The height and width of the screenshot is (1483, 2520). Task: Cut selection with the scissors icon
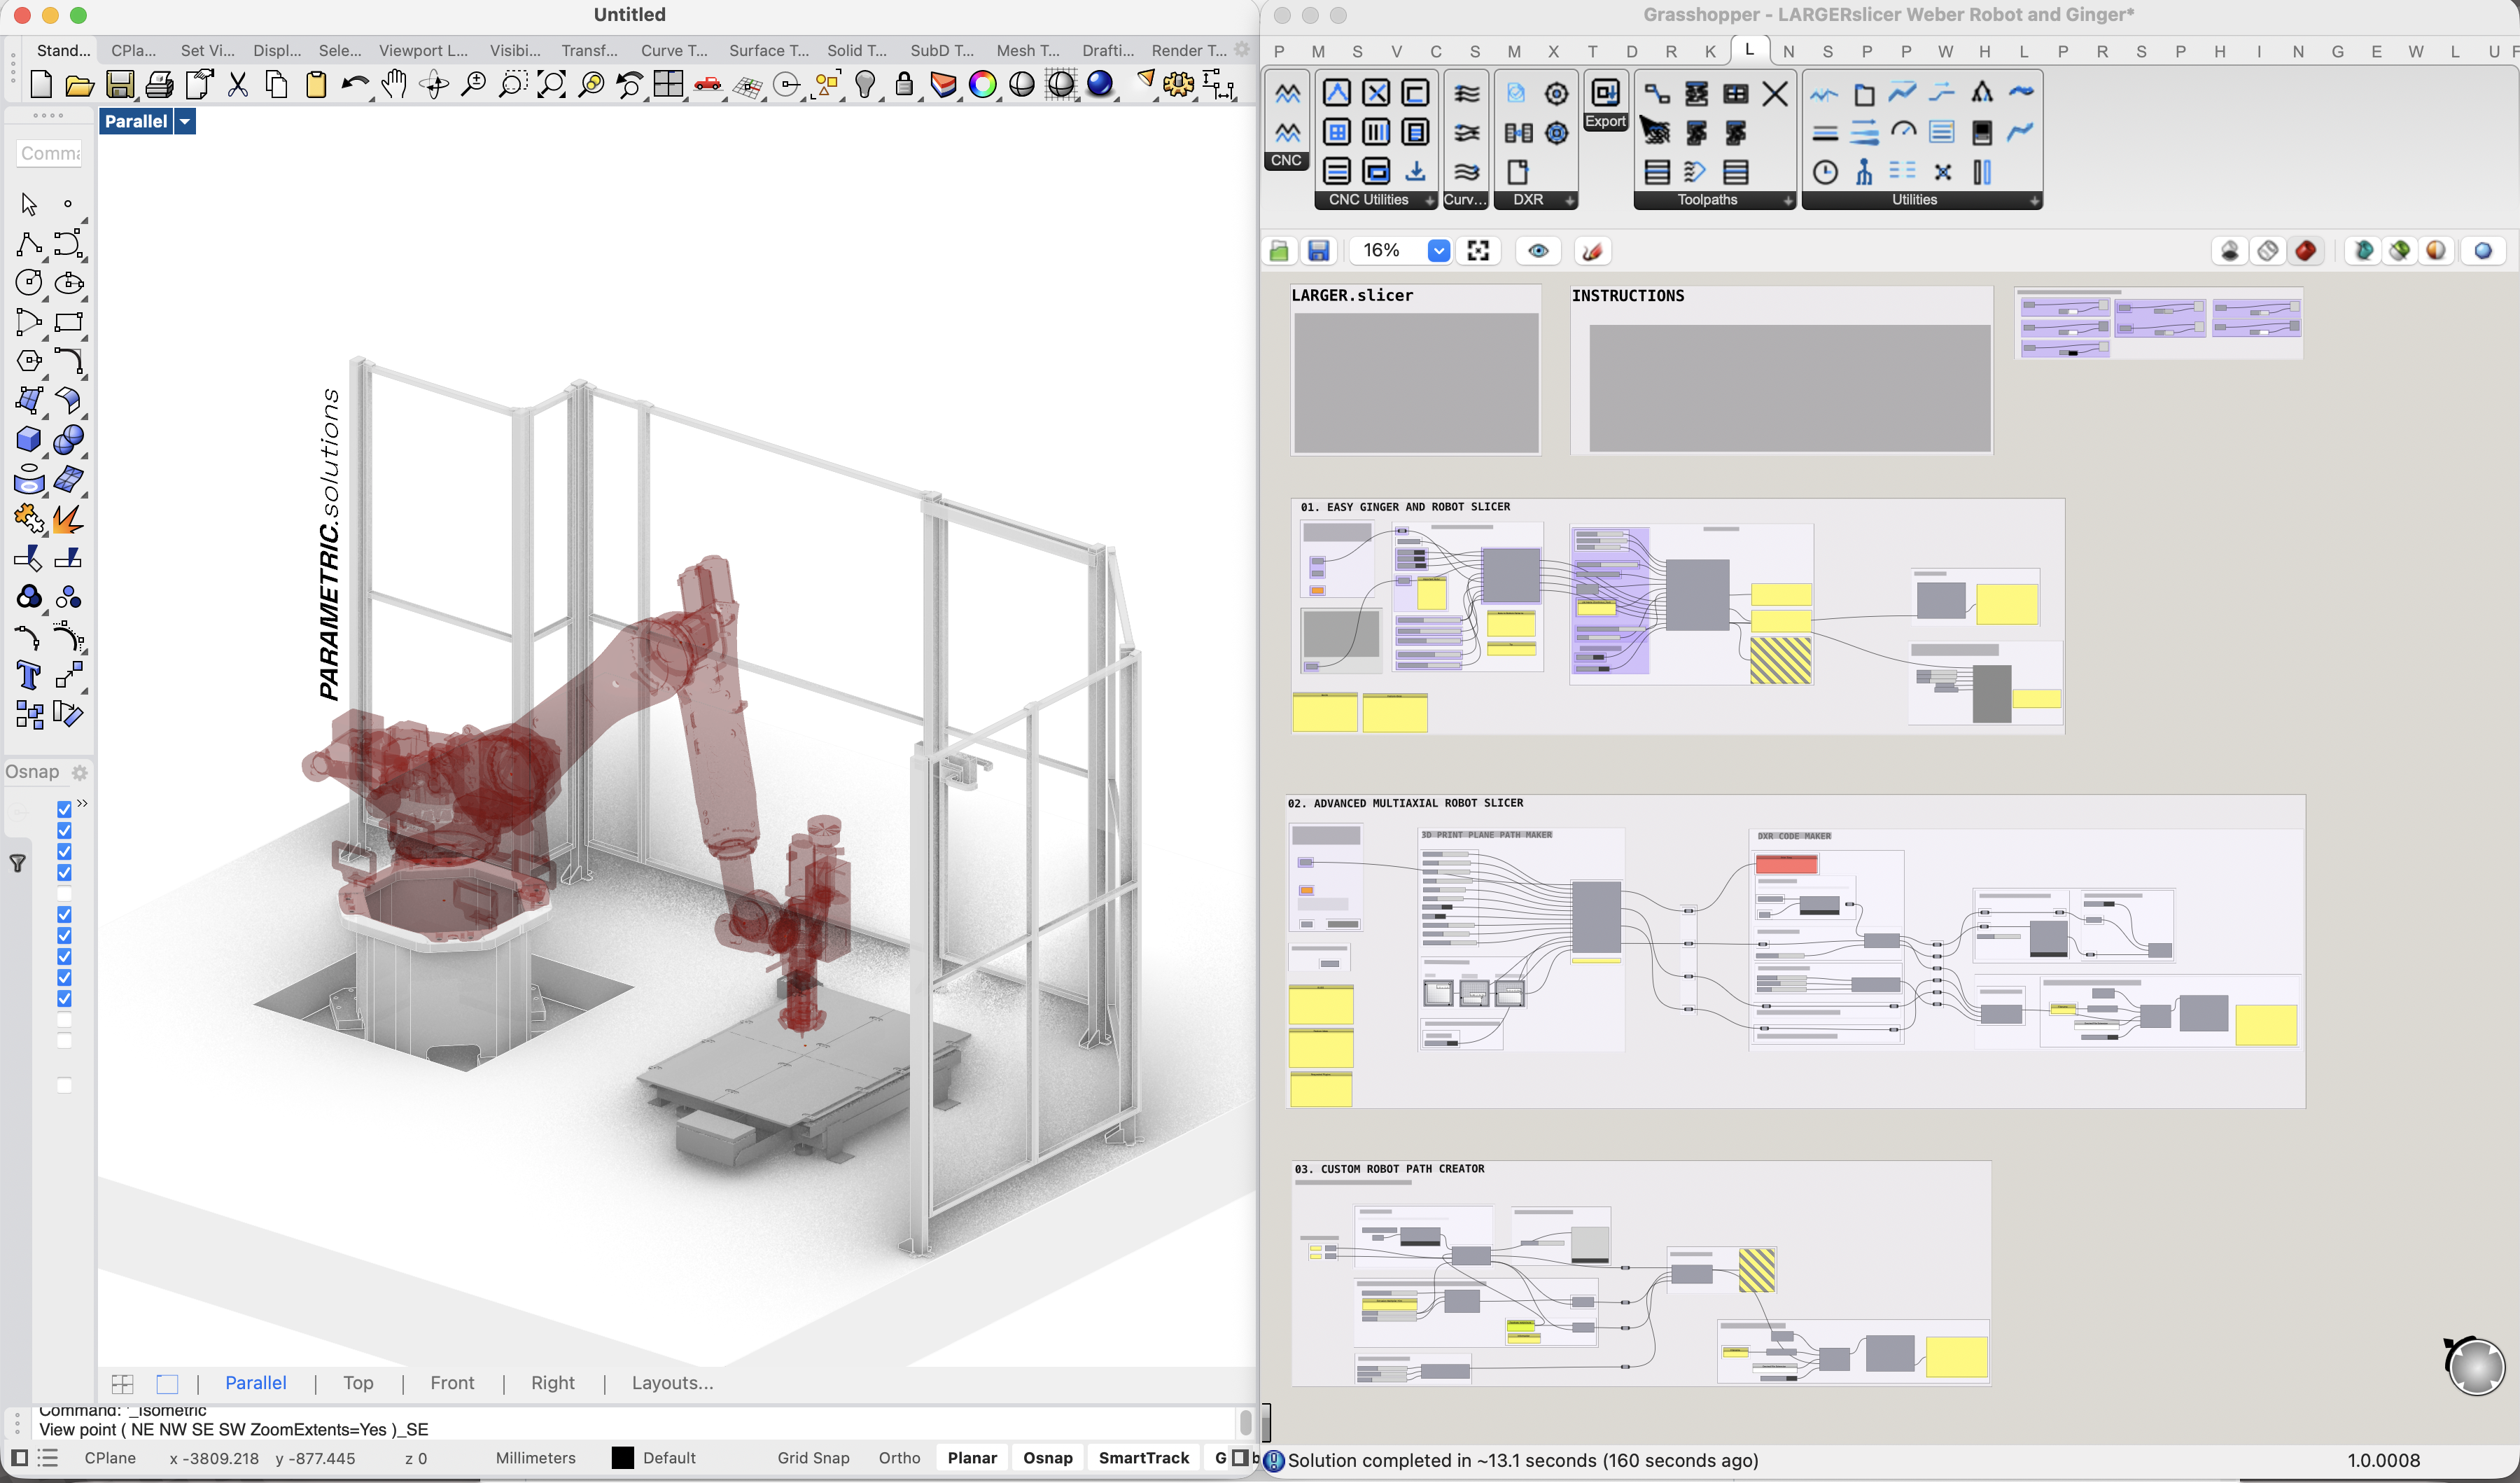(x=238, y=86)
